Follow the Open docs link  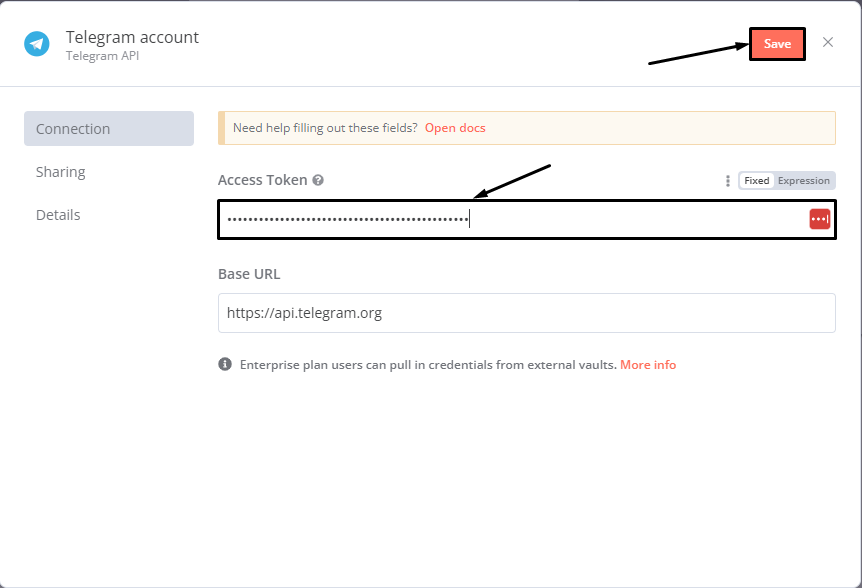455,128
